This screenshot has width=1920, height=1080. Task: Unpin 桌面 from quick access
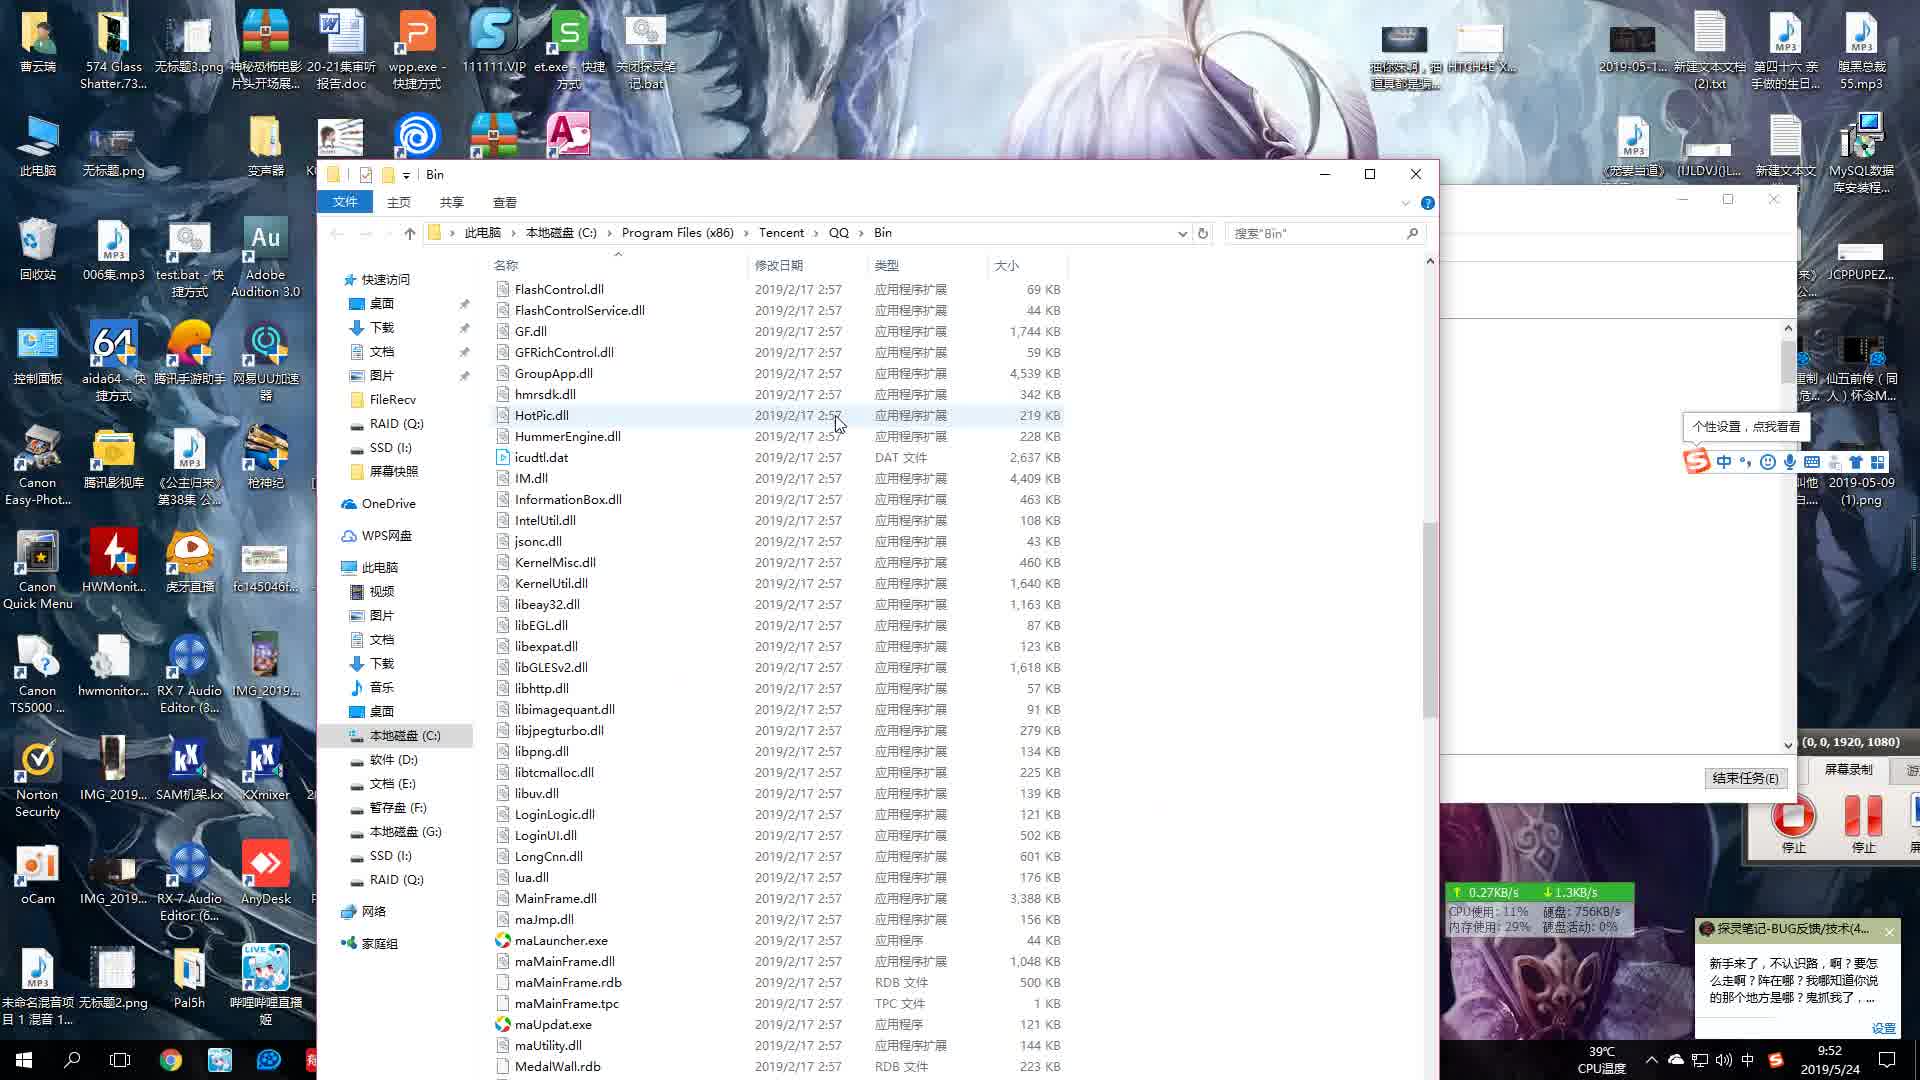tap(464, 304)
